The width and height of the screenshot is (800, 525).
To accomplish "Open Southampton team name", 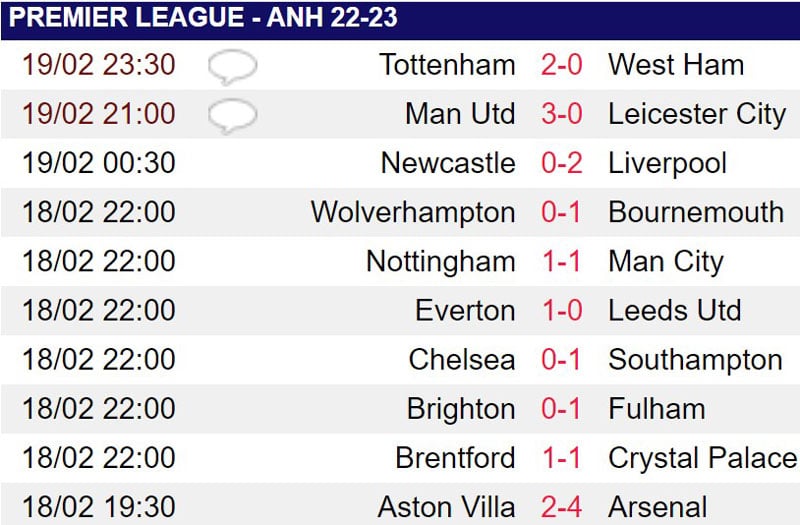I will pyautogui.click(x=695, y=361).
